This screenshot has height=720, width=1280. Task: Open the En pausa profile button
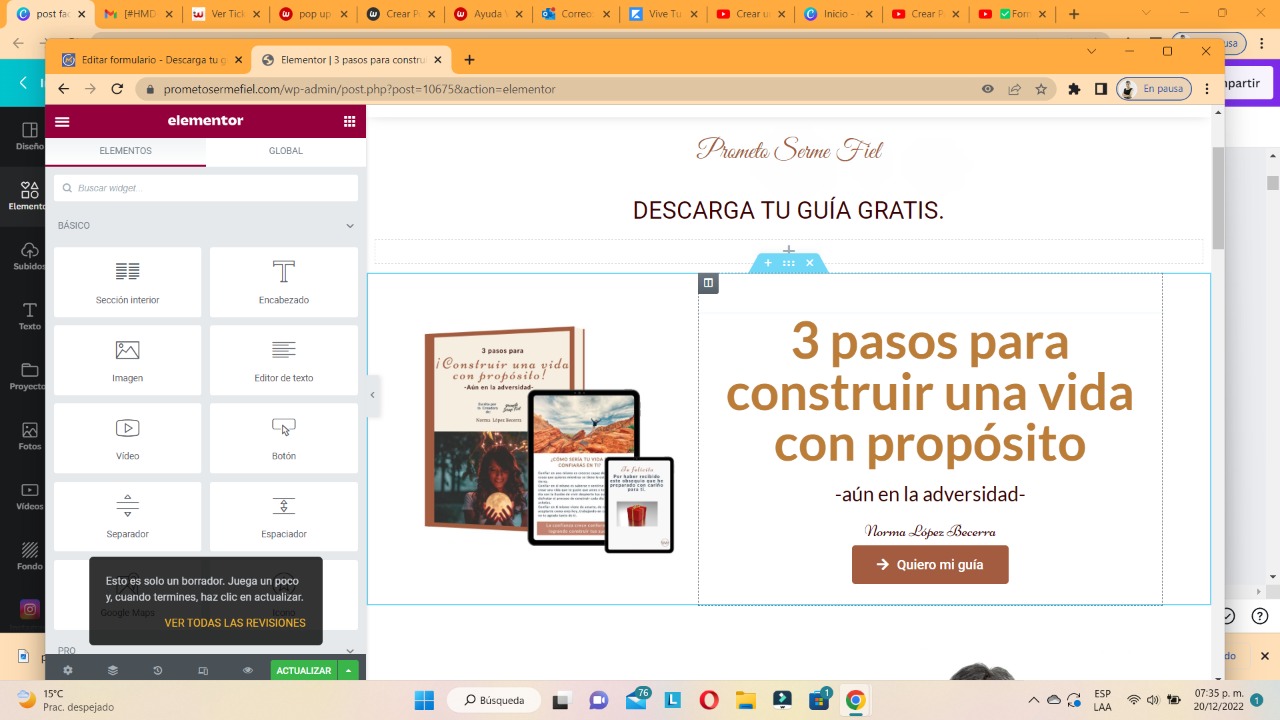[x=1153, y=89]
